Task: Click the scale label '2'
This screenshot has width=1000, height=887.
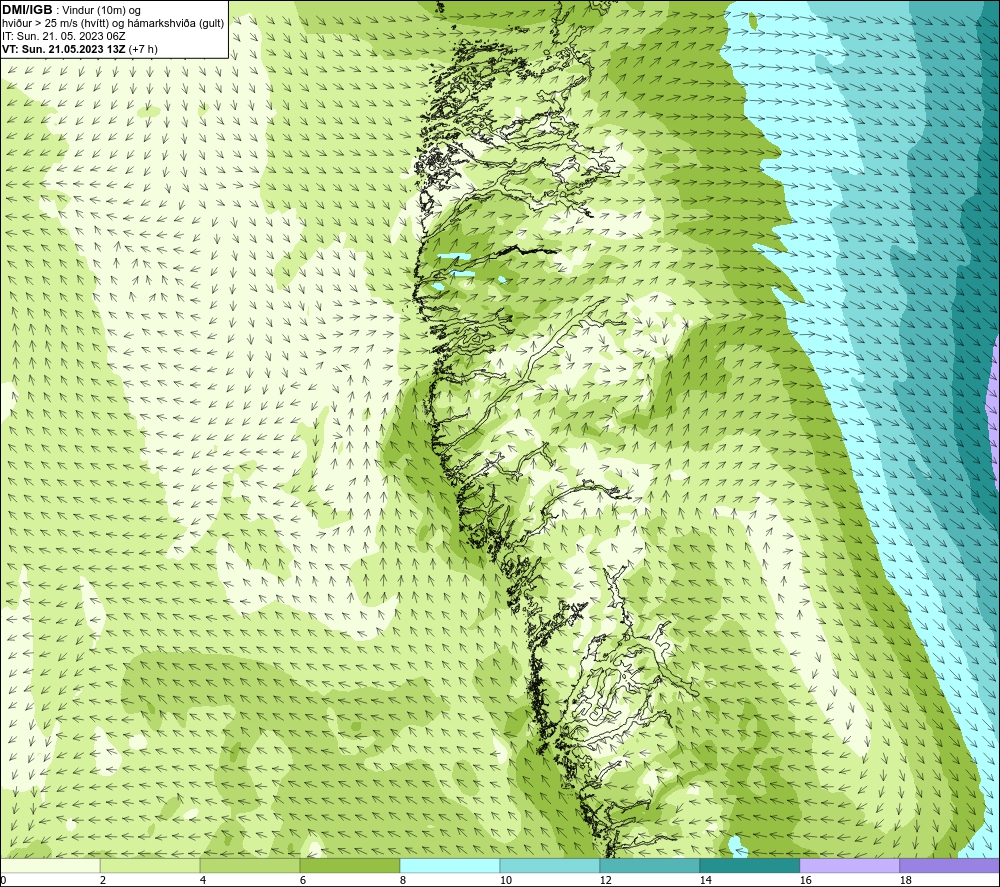Action: (103, 881)
